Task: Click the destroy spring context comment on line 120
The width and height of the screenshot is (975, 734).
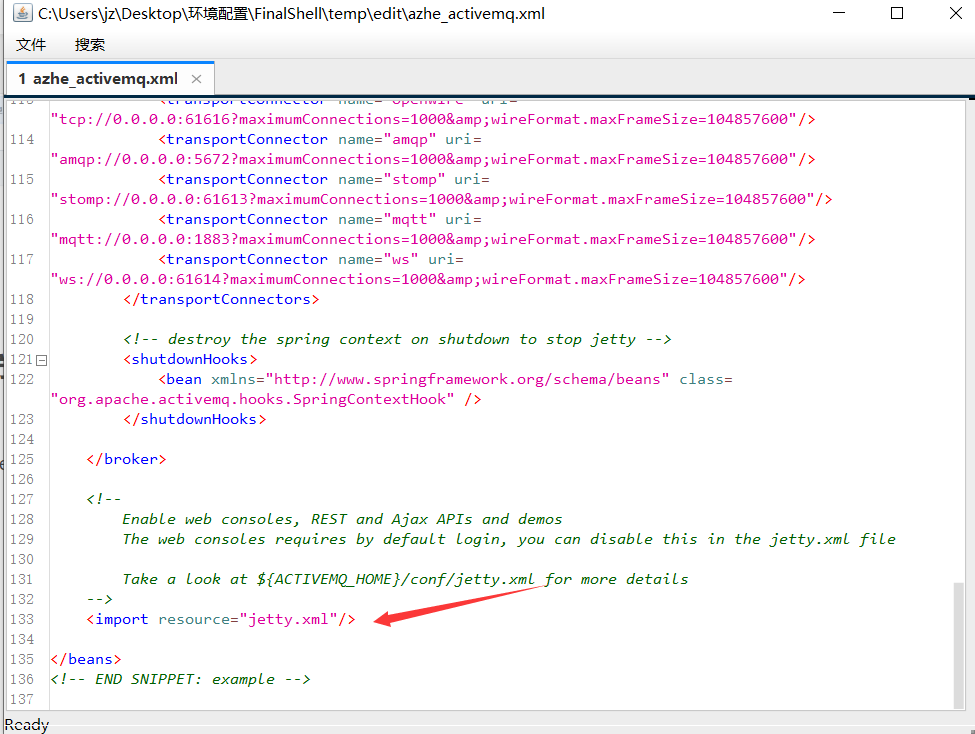Action: pyautogui.click(x=380, y=339)
